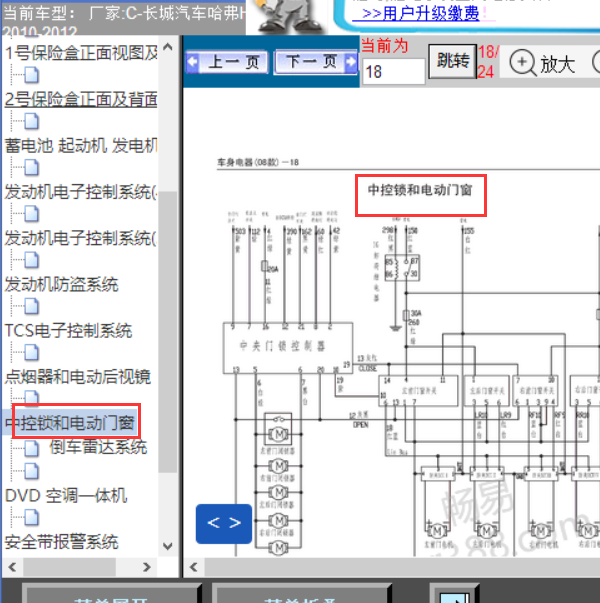This screenshot has width=600, height=603.
Task: Click page icon under TCS电子控制系统
Action: click(x=32, y=353)
